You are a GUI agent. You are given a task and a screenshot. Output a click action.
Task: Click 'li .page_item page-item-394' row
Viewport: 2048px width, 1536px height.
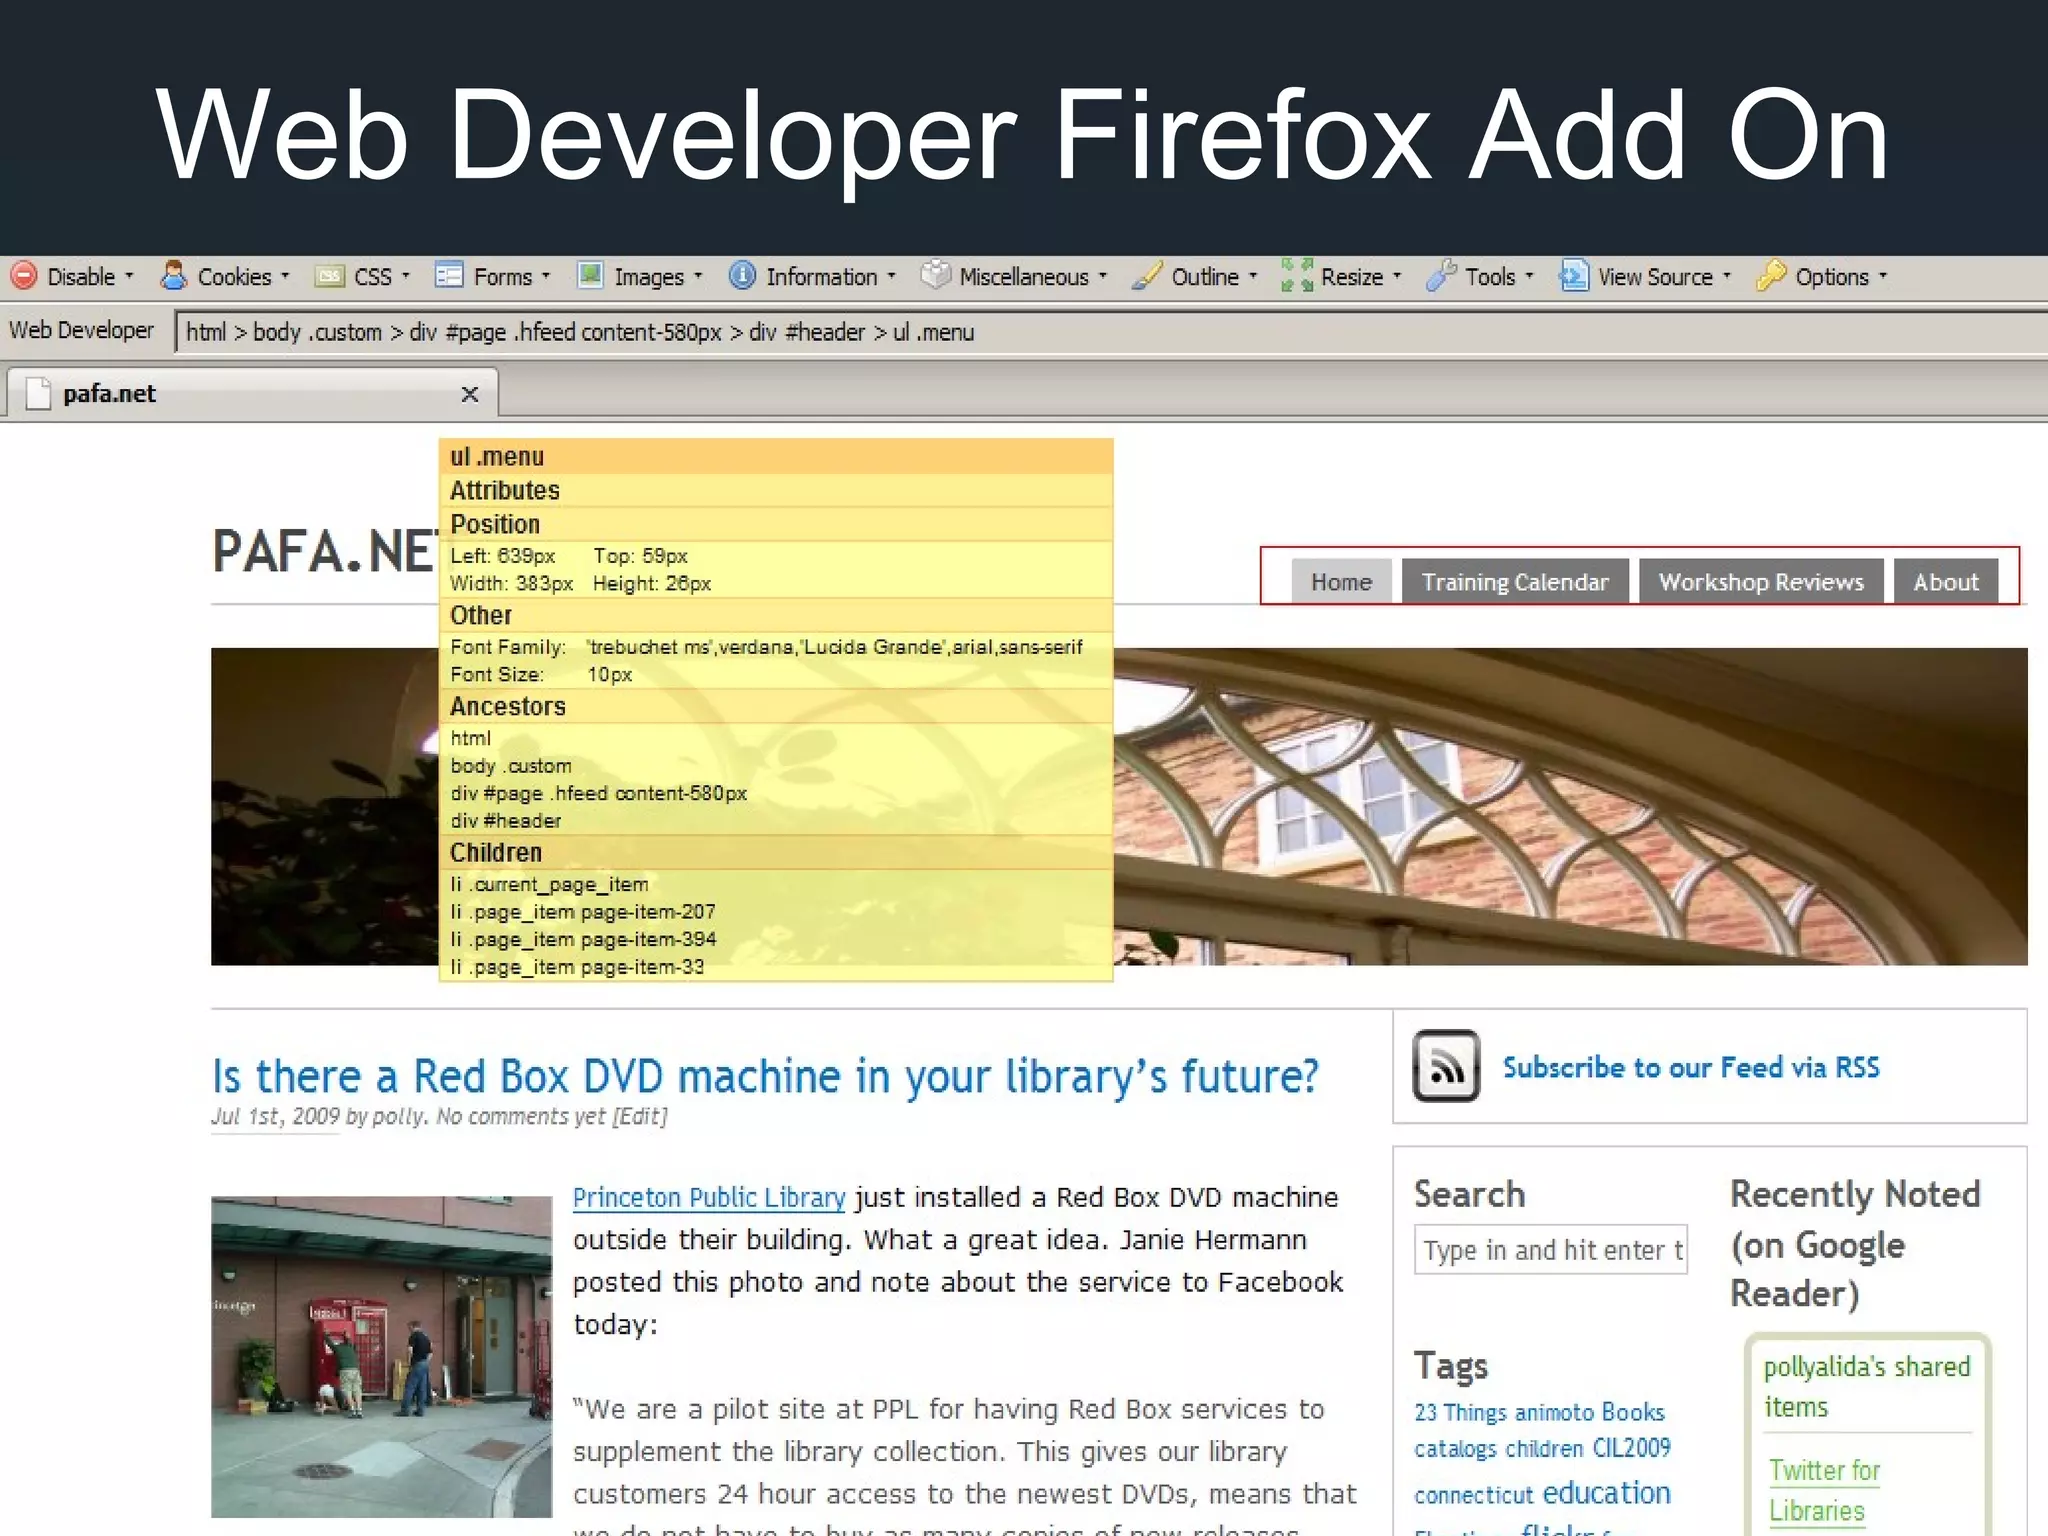583,939
